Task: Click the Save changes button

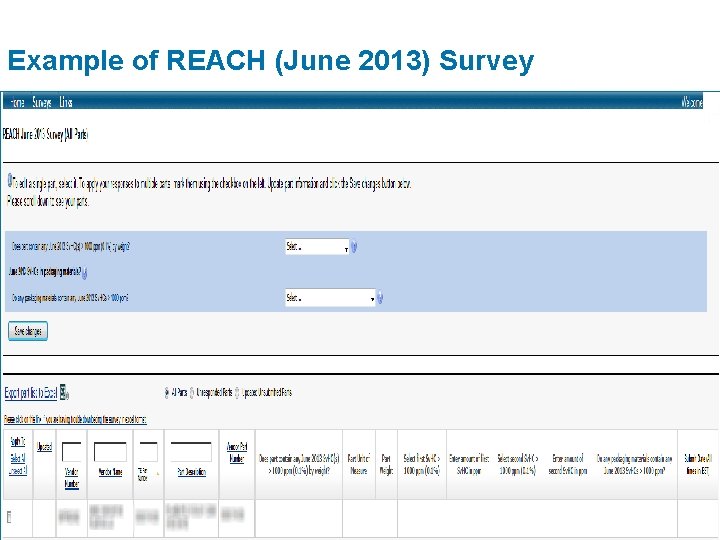Action: click(28, 331)
